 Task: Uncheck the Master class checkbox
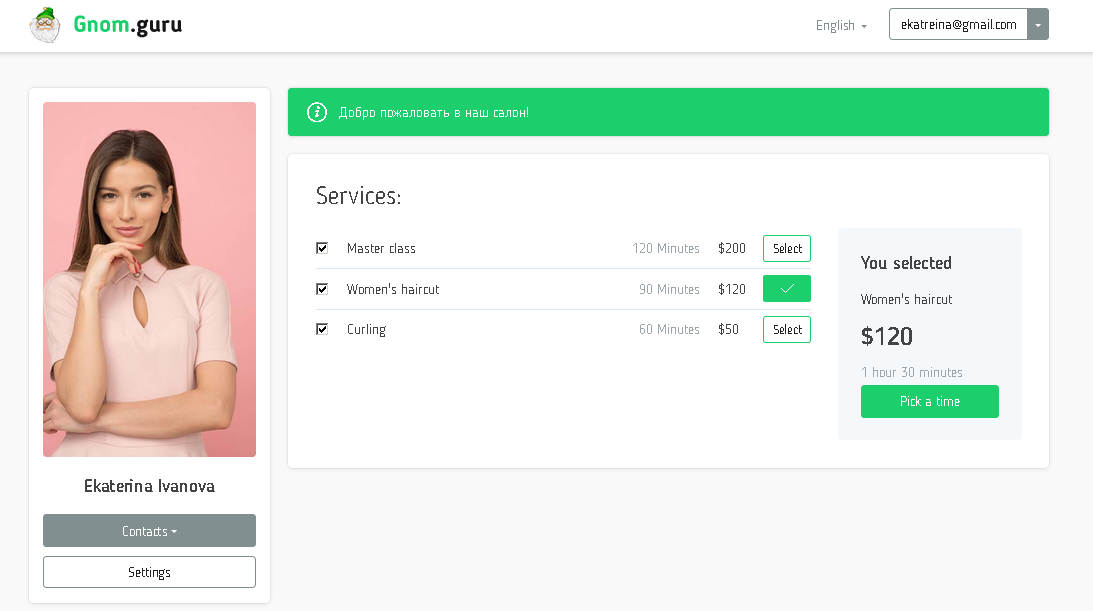click(322, 248)
